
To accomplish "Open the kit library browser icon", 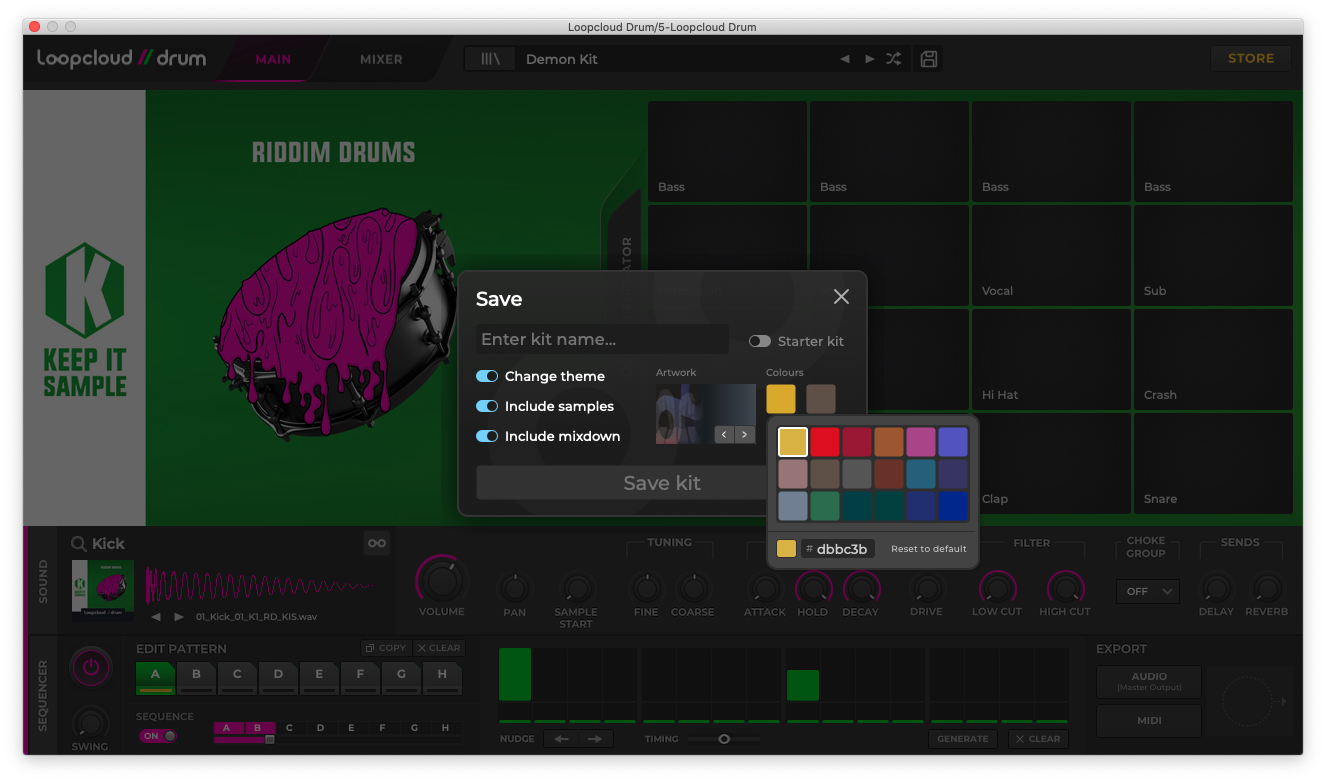I will pos(491,59).
